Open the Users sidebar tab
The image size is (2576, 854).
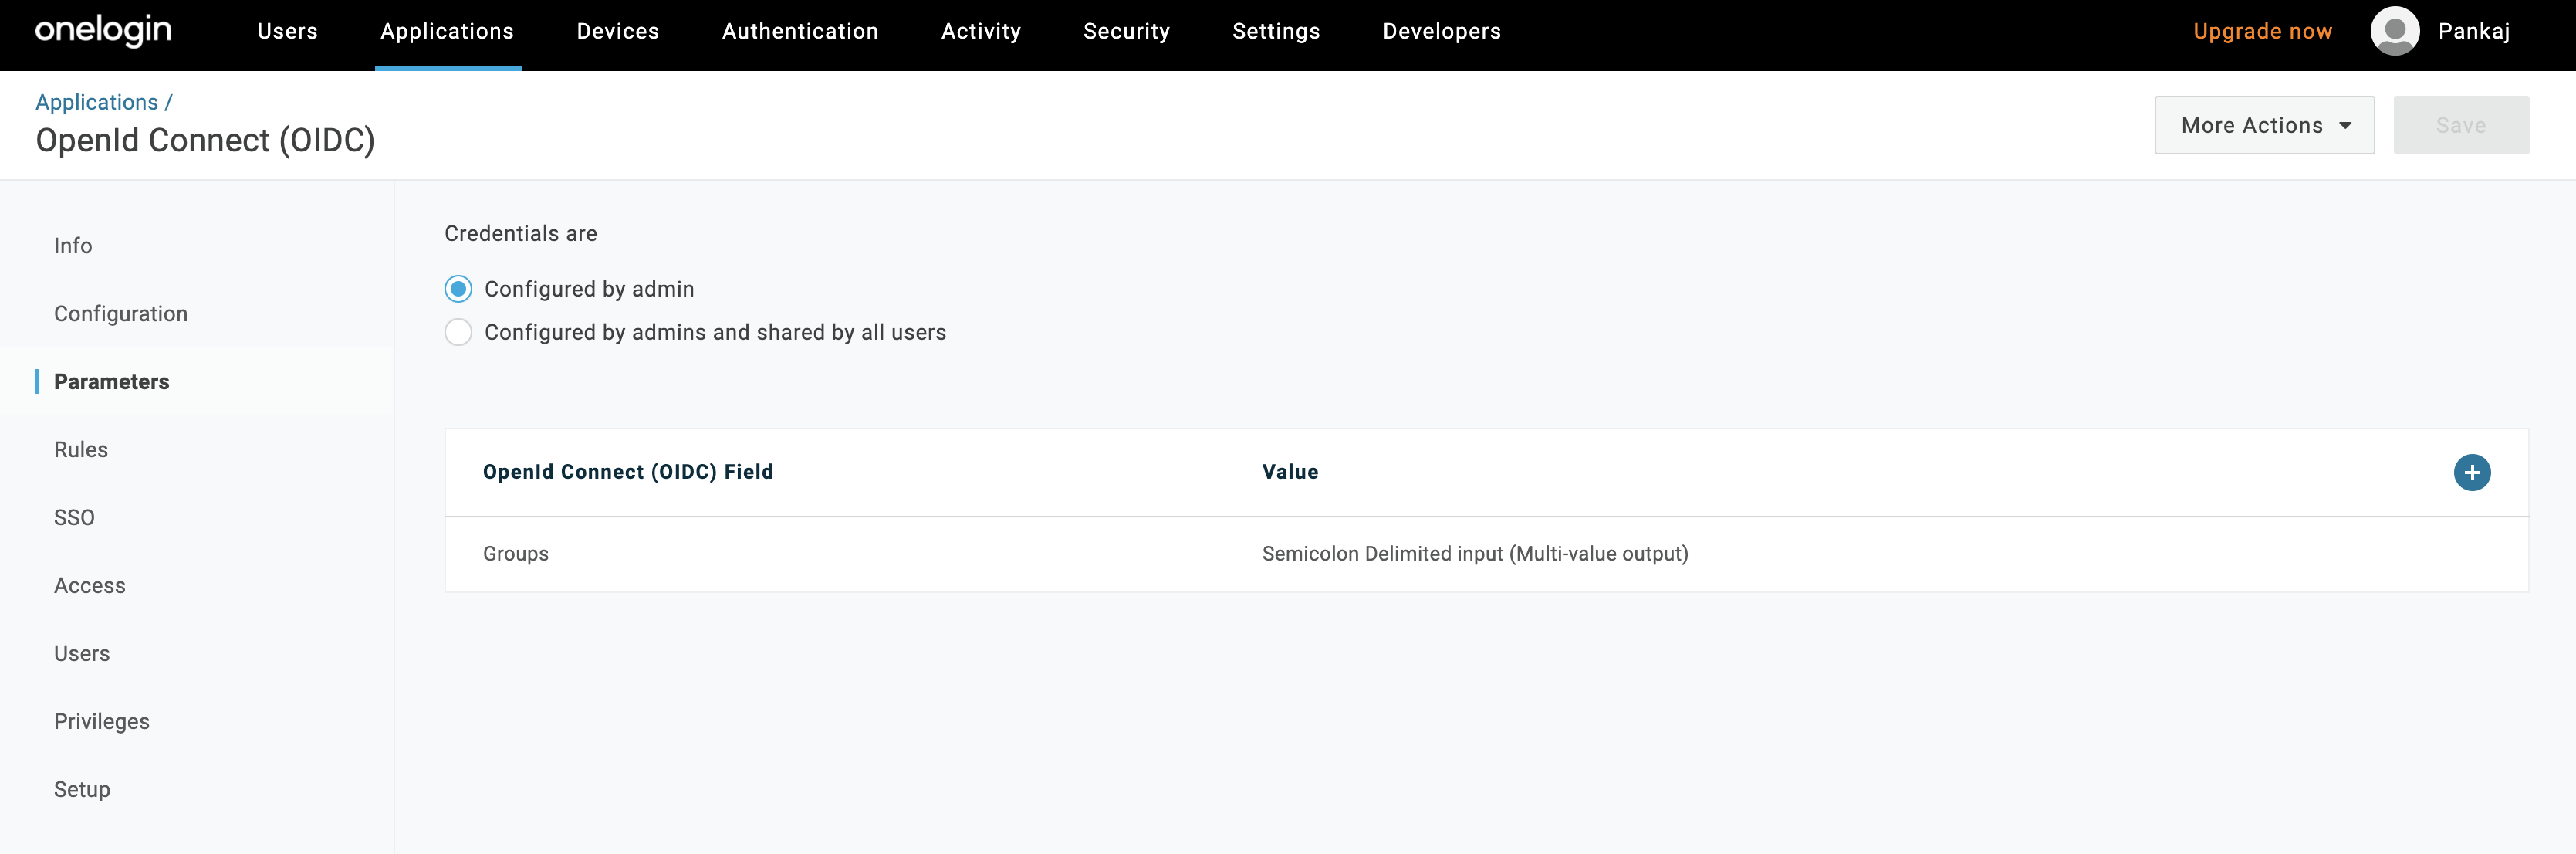(x=82, y=654)
